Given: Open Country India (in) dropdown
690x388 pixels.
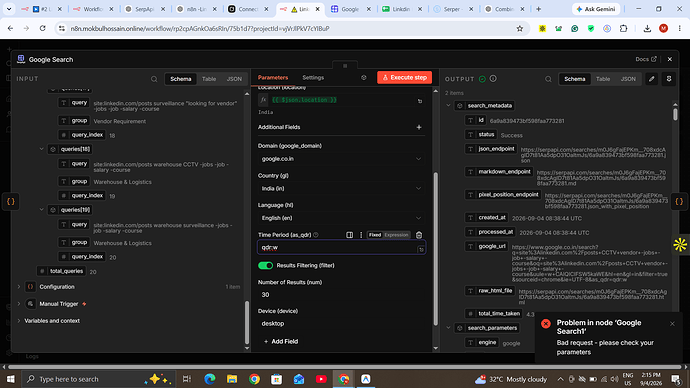Looking at the screenshot, I should (341, 188).
